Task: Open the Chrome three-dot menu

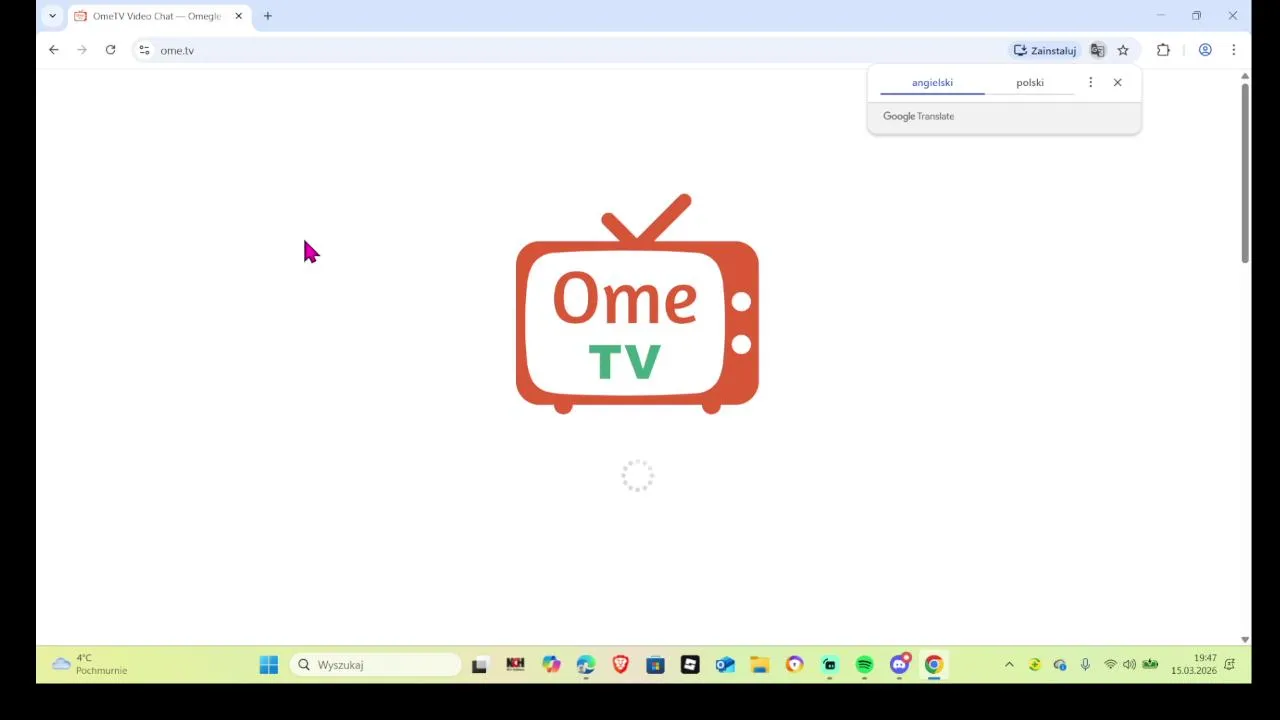Action: (x=1233, y=50)
